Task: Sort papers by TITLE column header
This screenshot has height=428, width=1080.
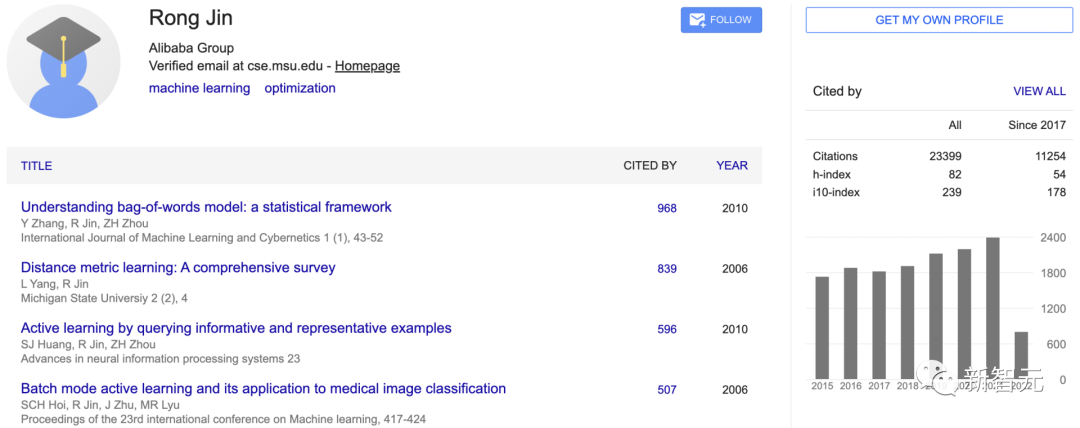Action: point(36,166)
